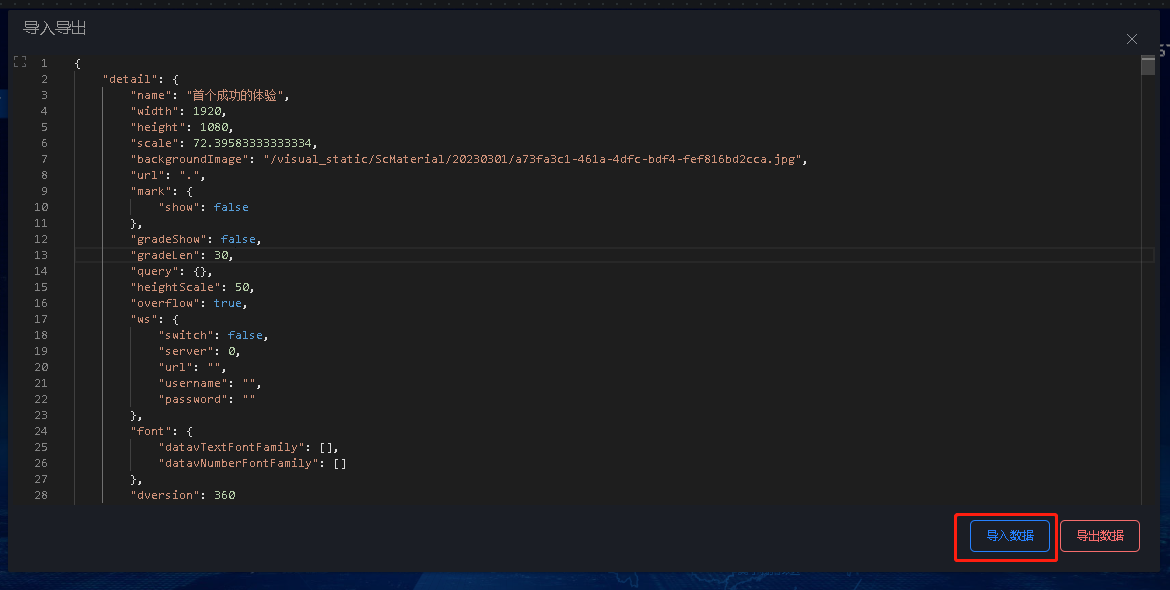
Task: Toggle fullscreen mode for the code editor
Action: 20,62
